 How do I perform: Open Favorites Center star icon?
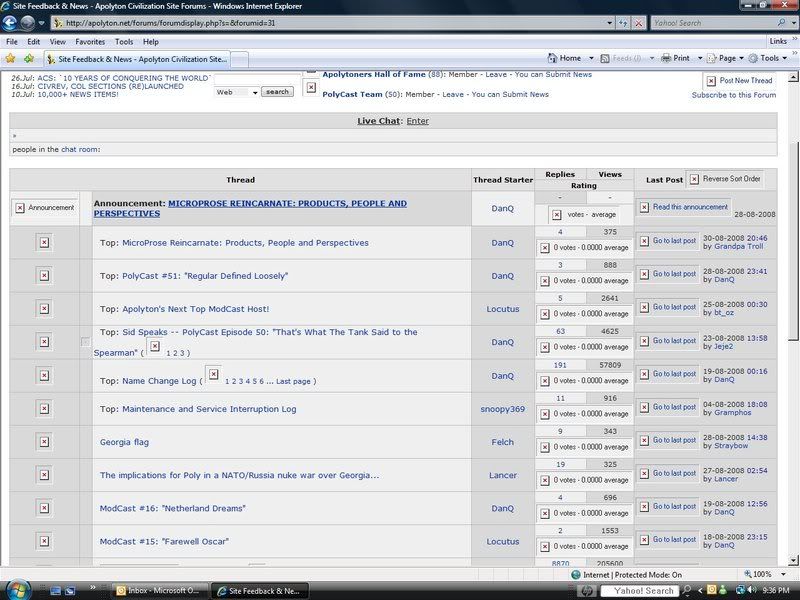[x=10, y=59]
